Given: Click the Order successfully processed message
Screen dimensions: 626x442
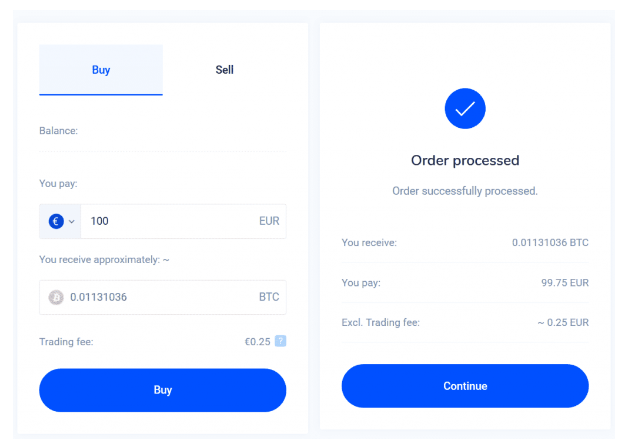Looking at the screenshot, I should click(465, 191).
